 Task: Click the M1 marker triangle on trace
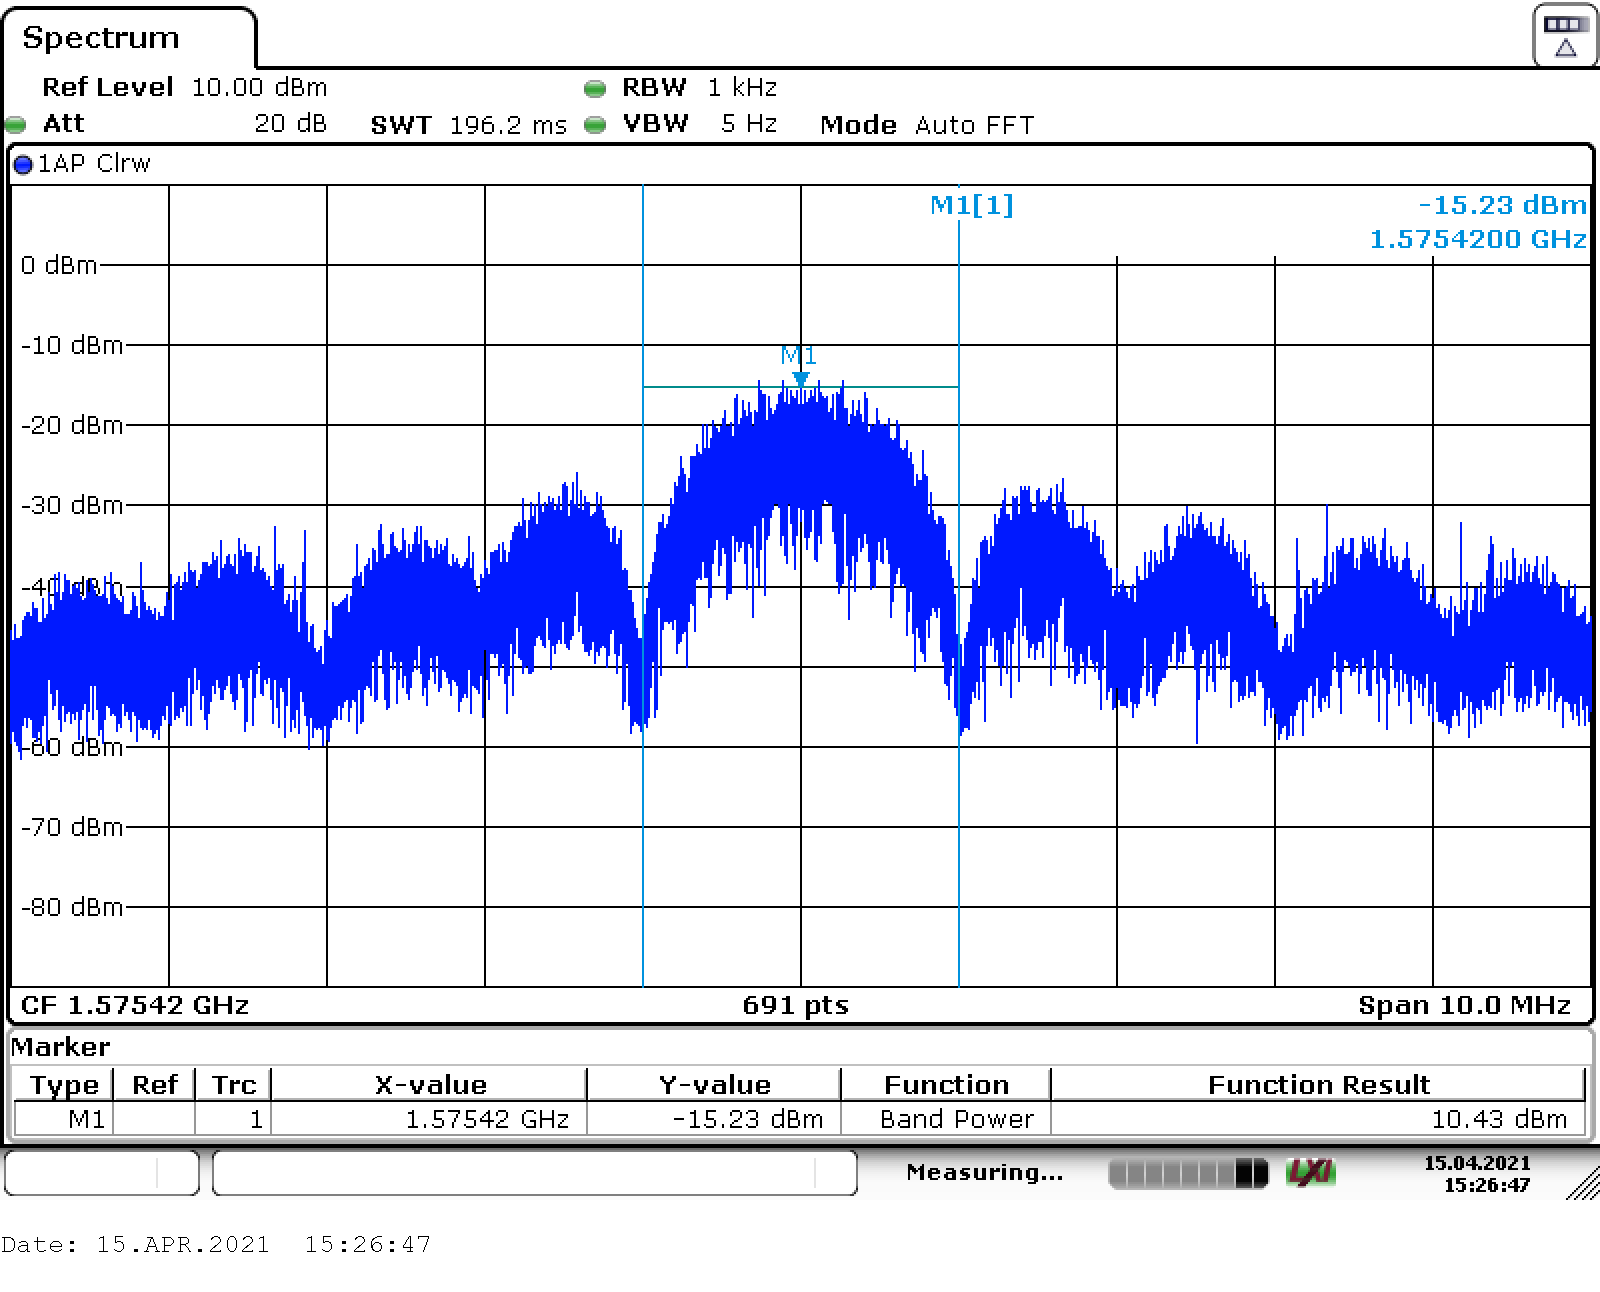pyautogui.click(x=800, y=379)
